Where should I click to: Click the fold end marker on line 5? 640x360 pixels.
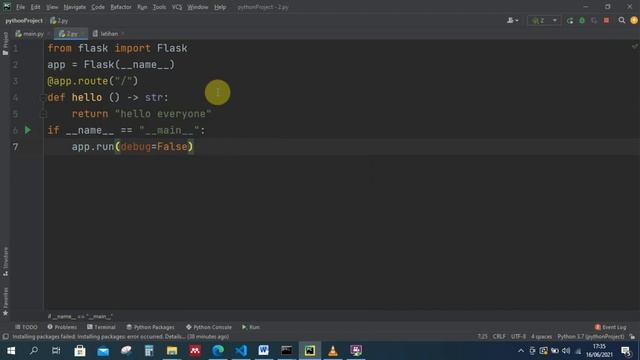point(43,114)
